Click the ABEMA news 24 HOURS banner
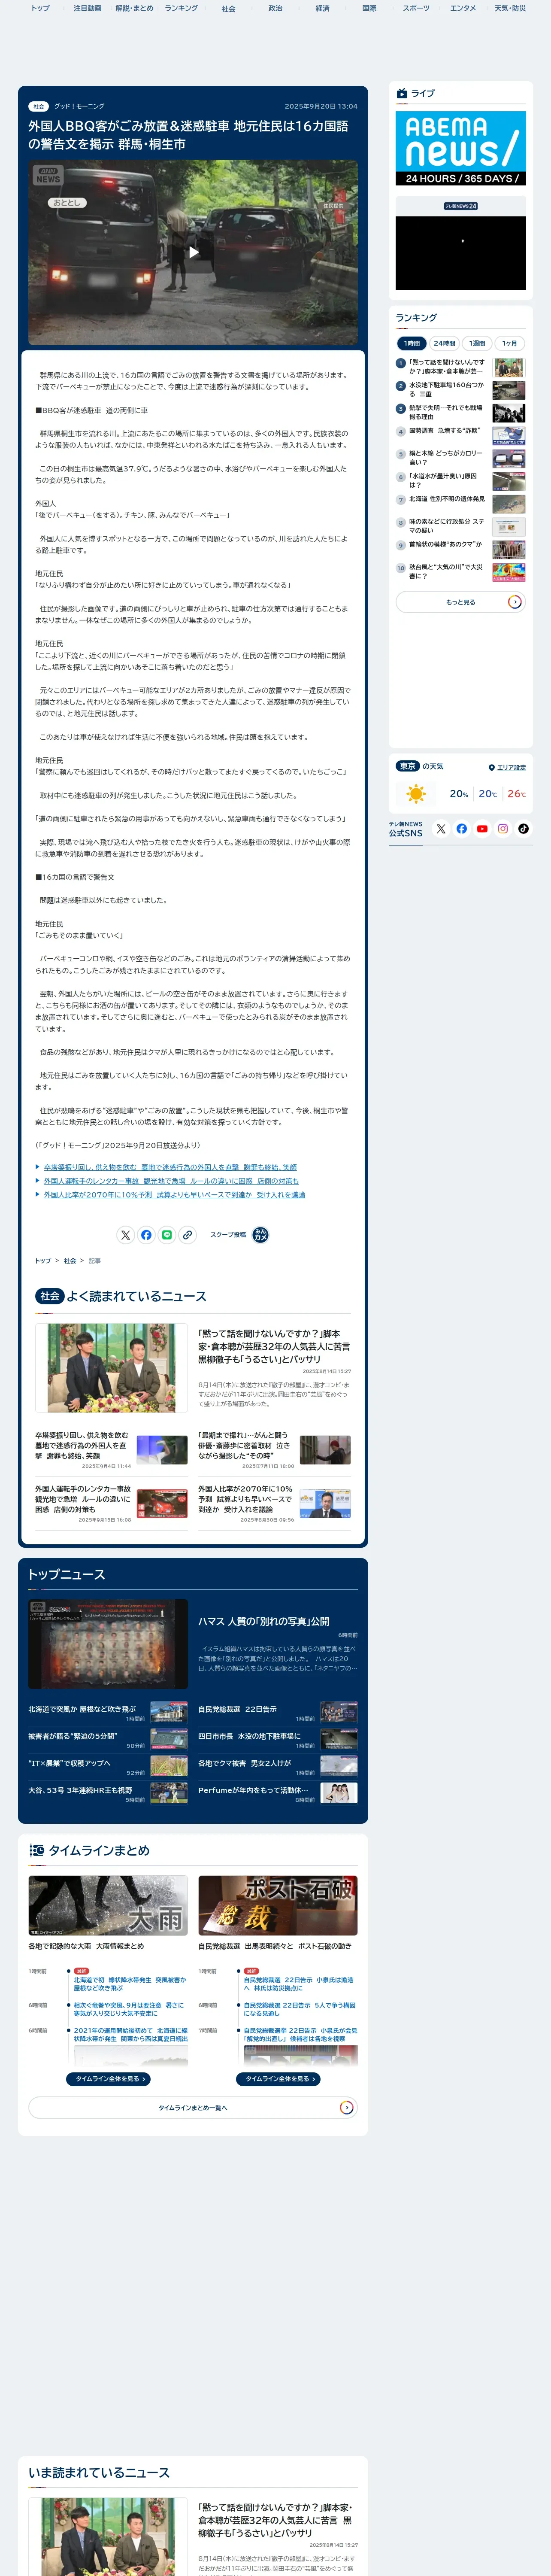The height and width of the screenshot is (2576, 551). (460, 148)
